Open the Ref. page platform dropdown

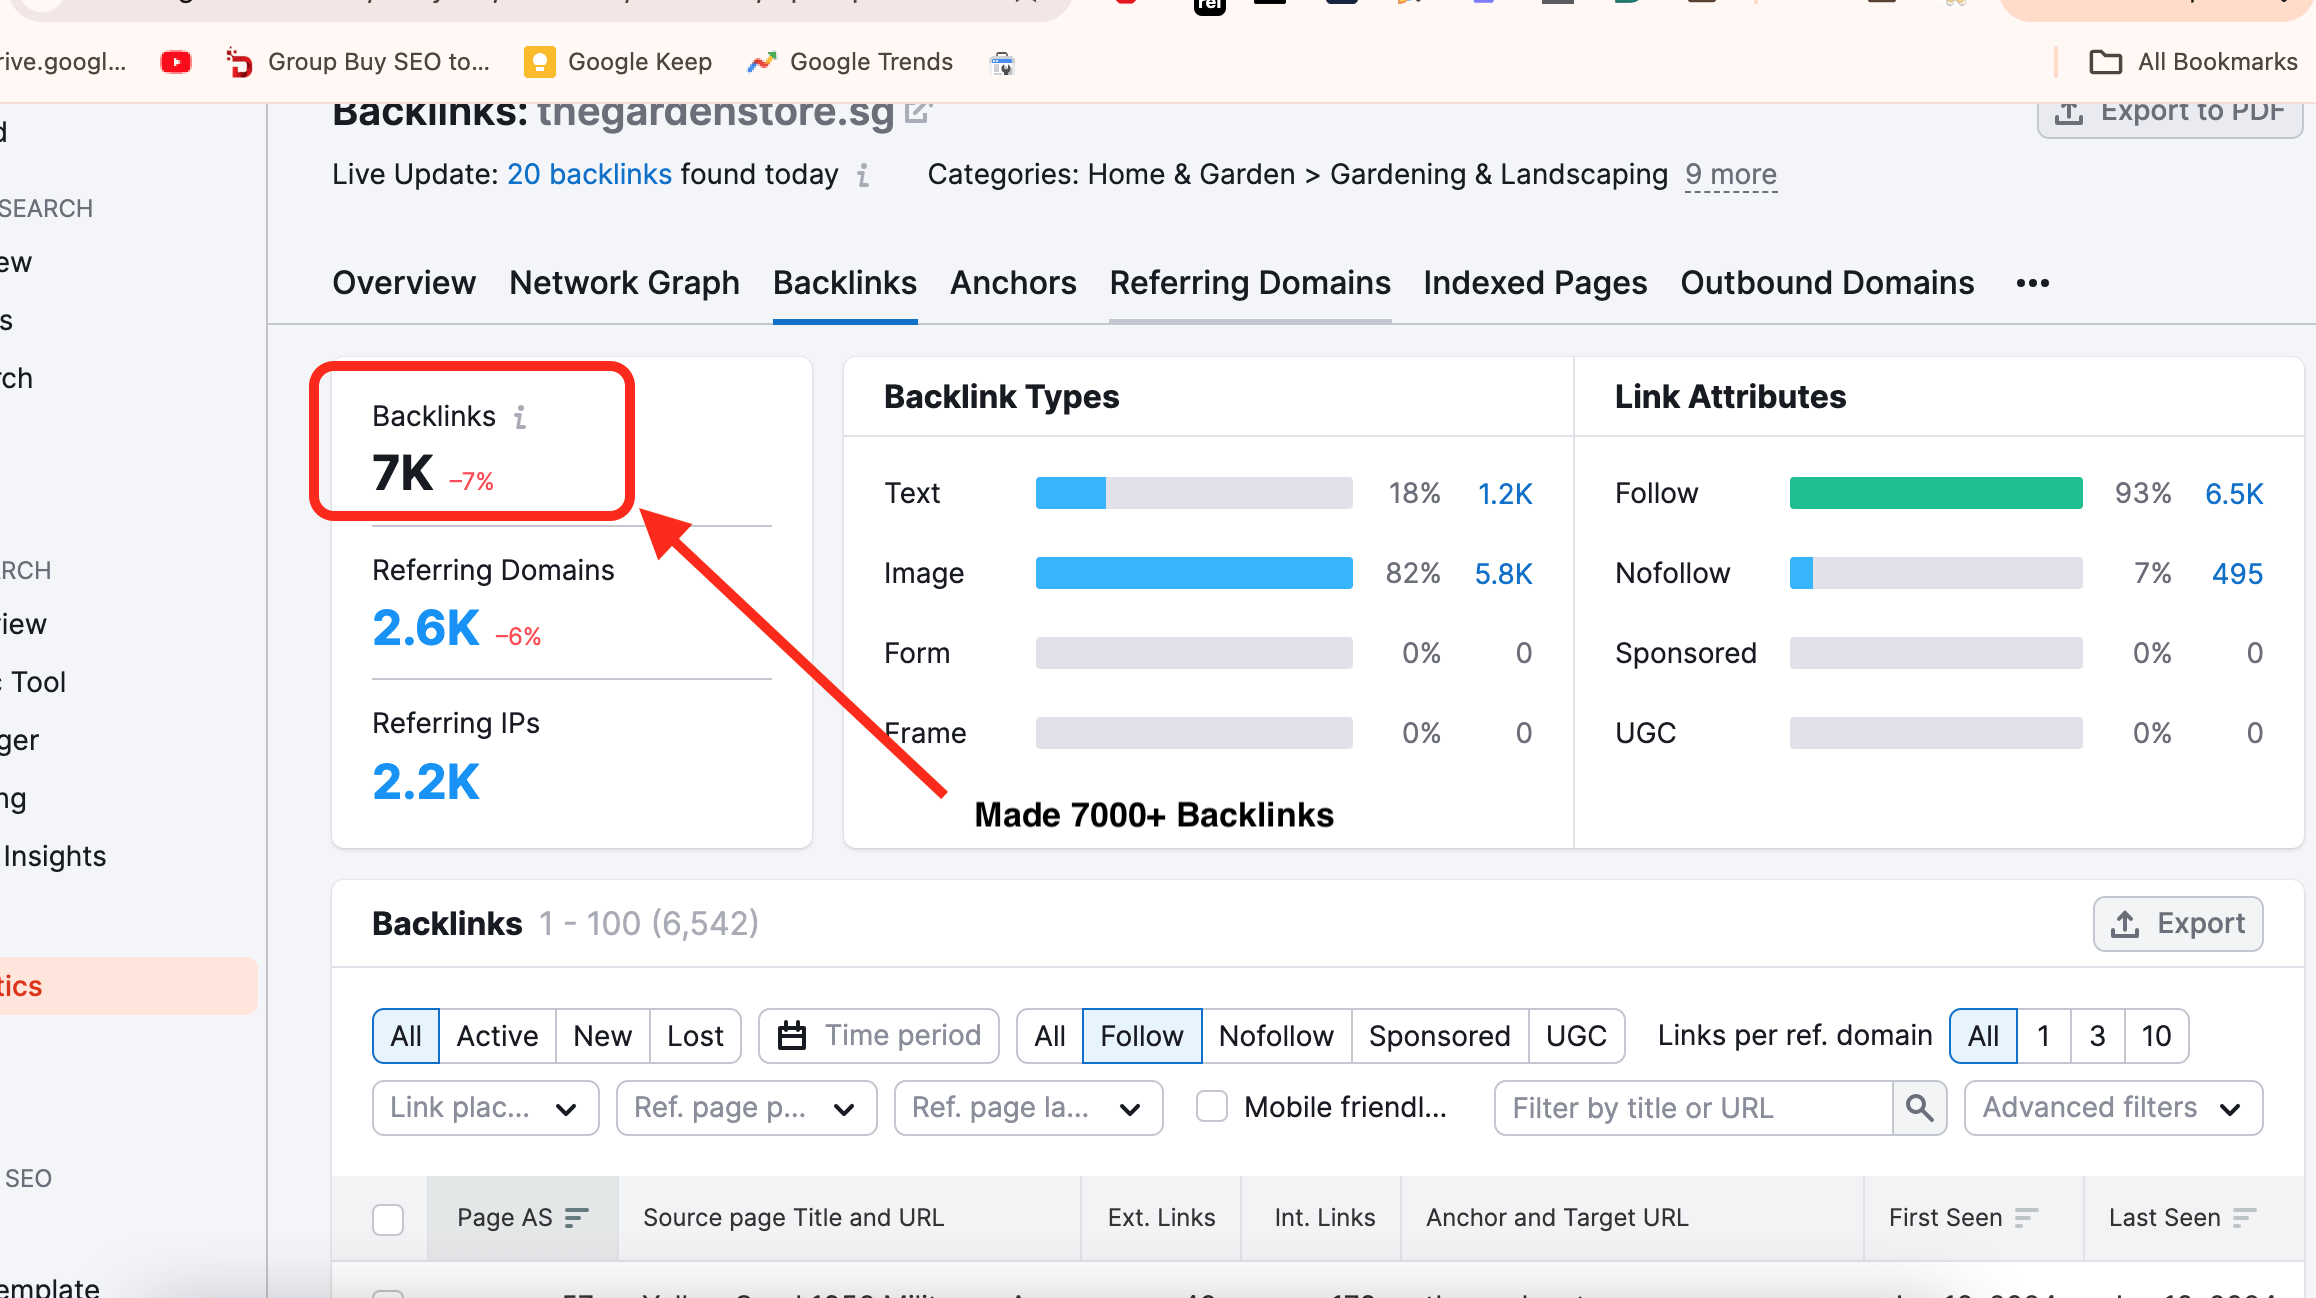pyautogui.click(x=746, y=1108)
